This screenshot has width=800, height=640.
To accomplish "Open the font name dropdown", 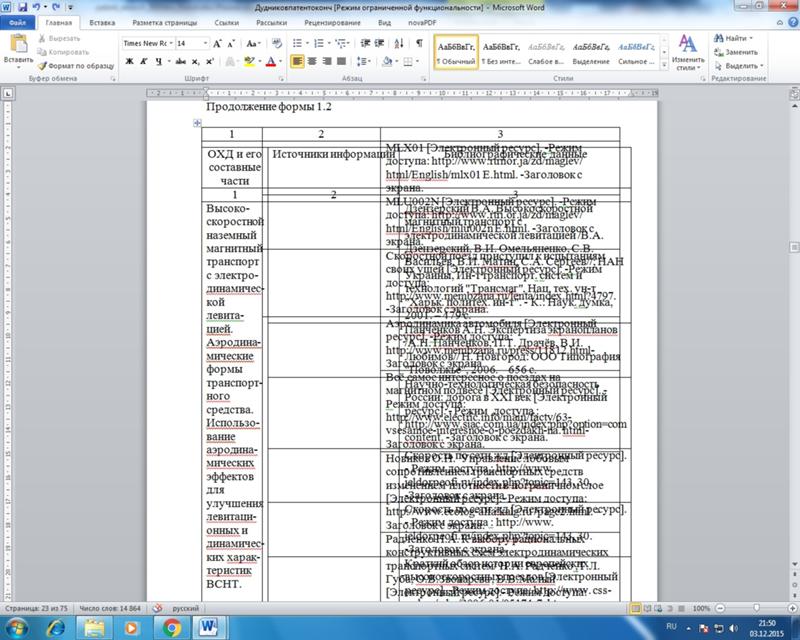I will [170, 44].
